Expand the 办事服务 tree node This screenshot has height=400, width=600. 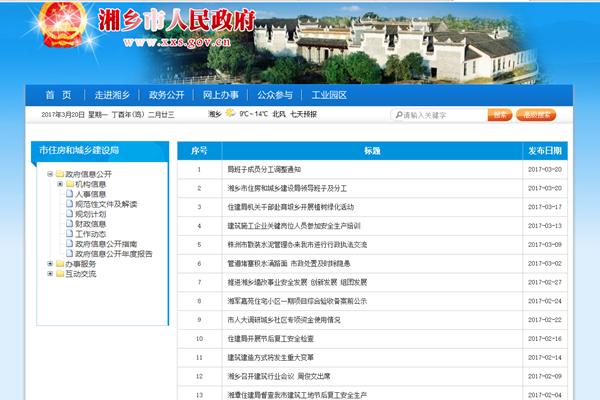tap(50, 264)
